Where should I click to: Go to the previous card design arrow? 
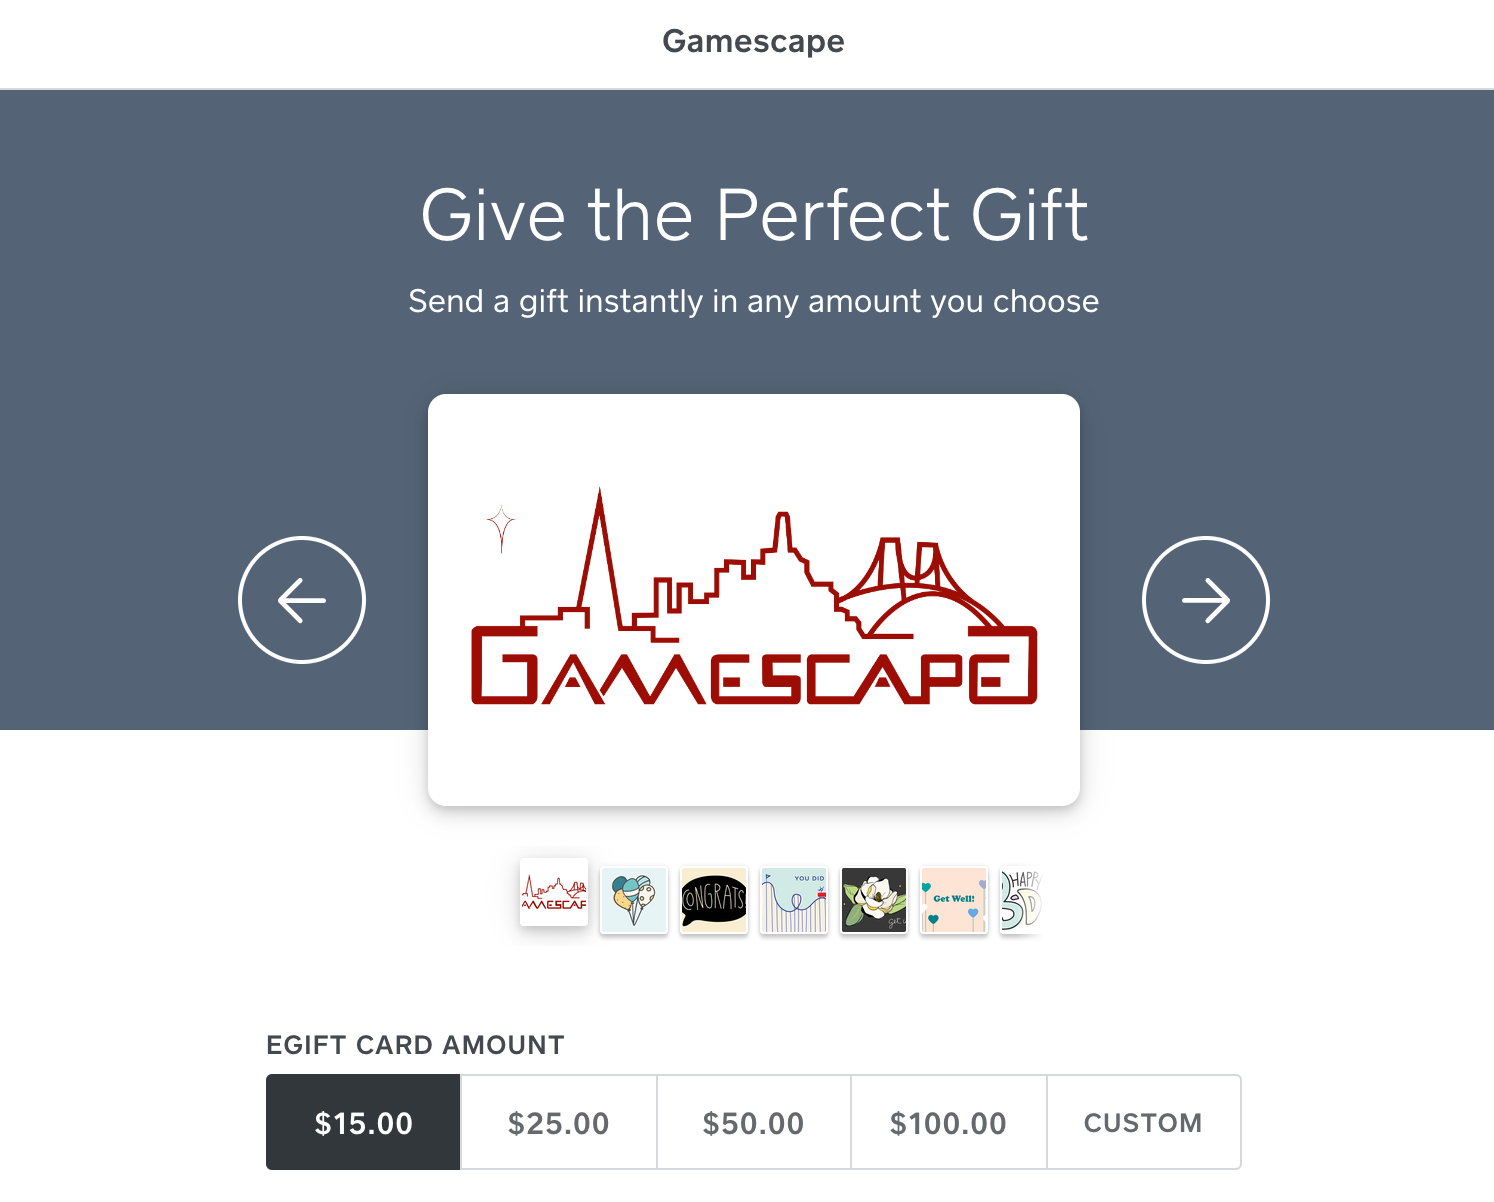click(302, 600)
